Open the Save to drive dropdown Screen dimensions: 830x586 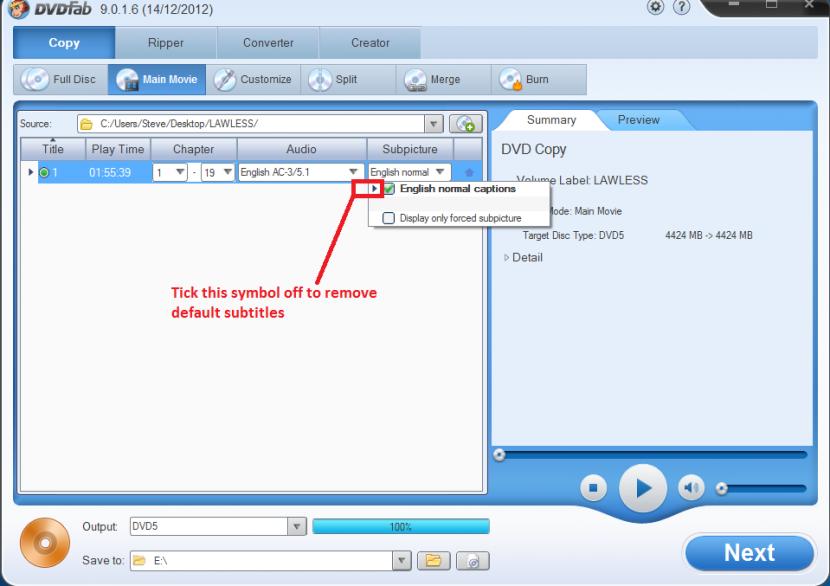coord(402,561)
